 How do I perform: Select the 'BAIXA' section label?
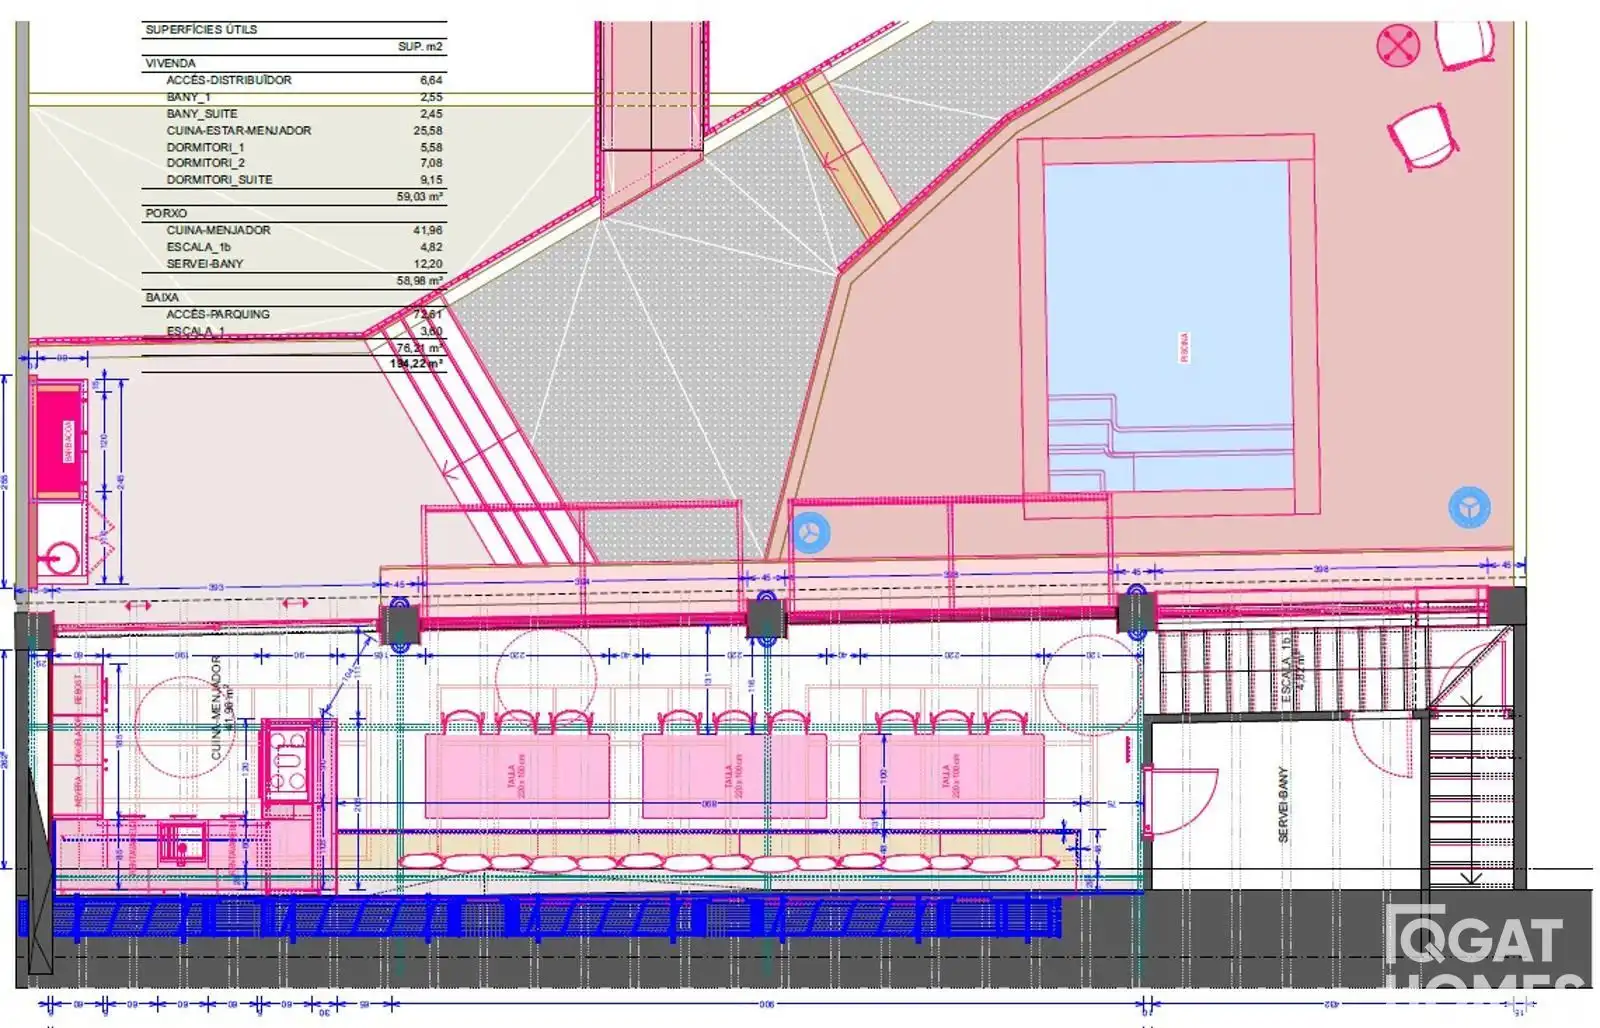click(162, 297)
